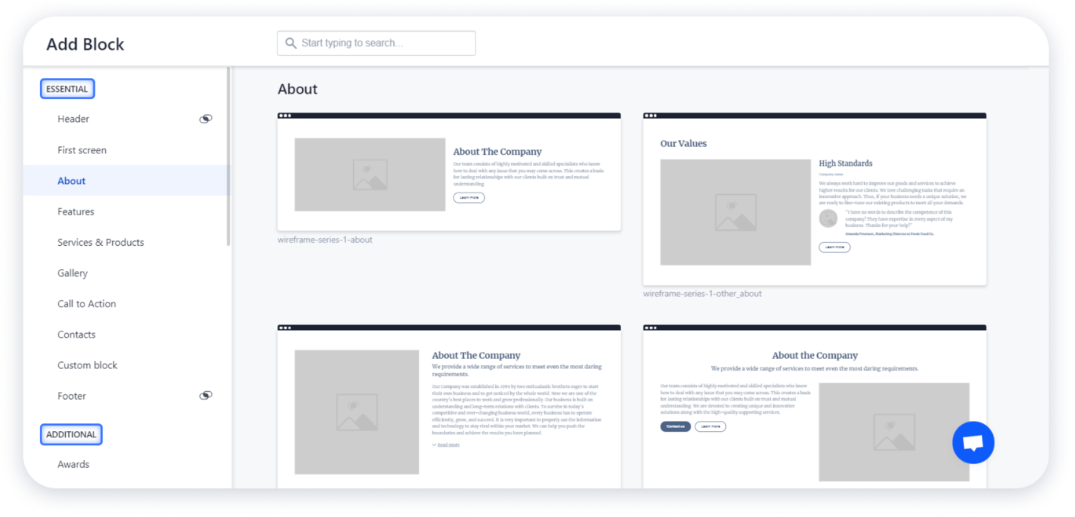Click the three dots atop Our Values block

(650, 116)
